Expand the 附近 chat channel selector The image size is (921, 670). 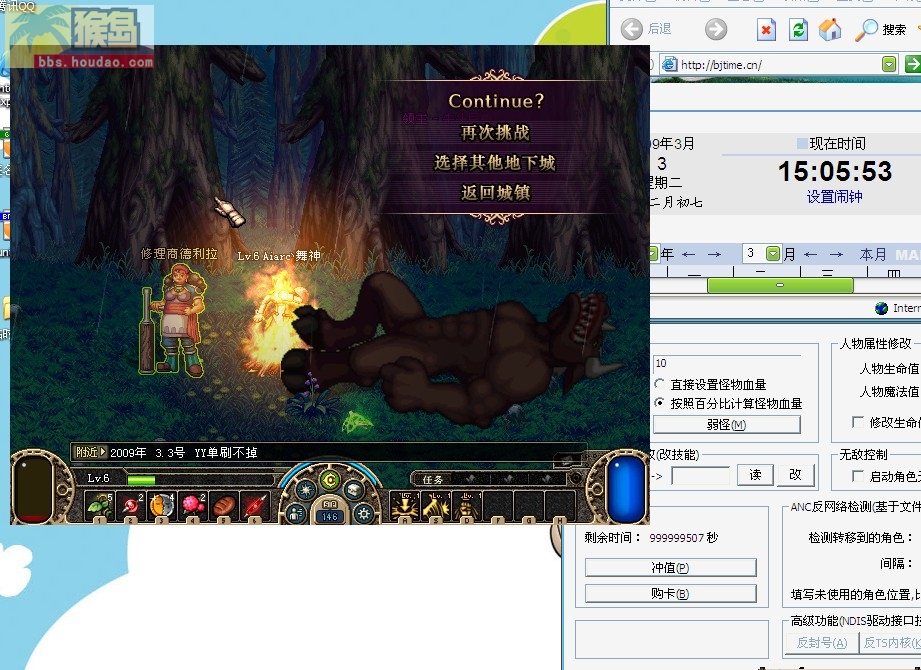(90, 452)
